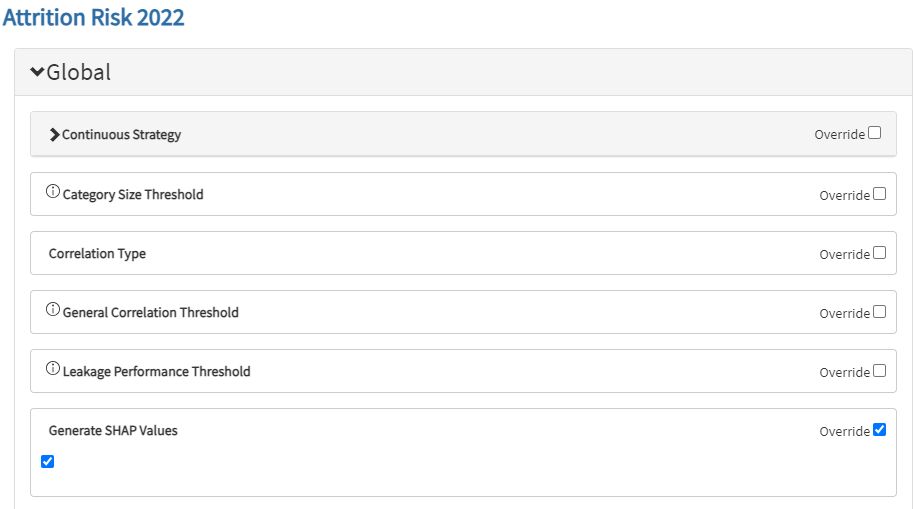Uncheck the Generate SHAP Values value checkbox
The image size is (913, 509).
47,461
